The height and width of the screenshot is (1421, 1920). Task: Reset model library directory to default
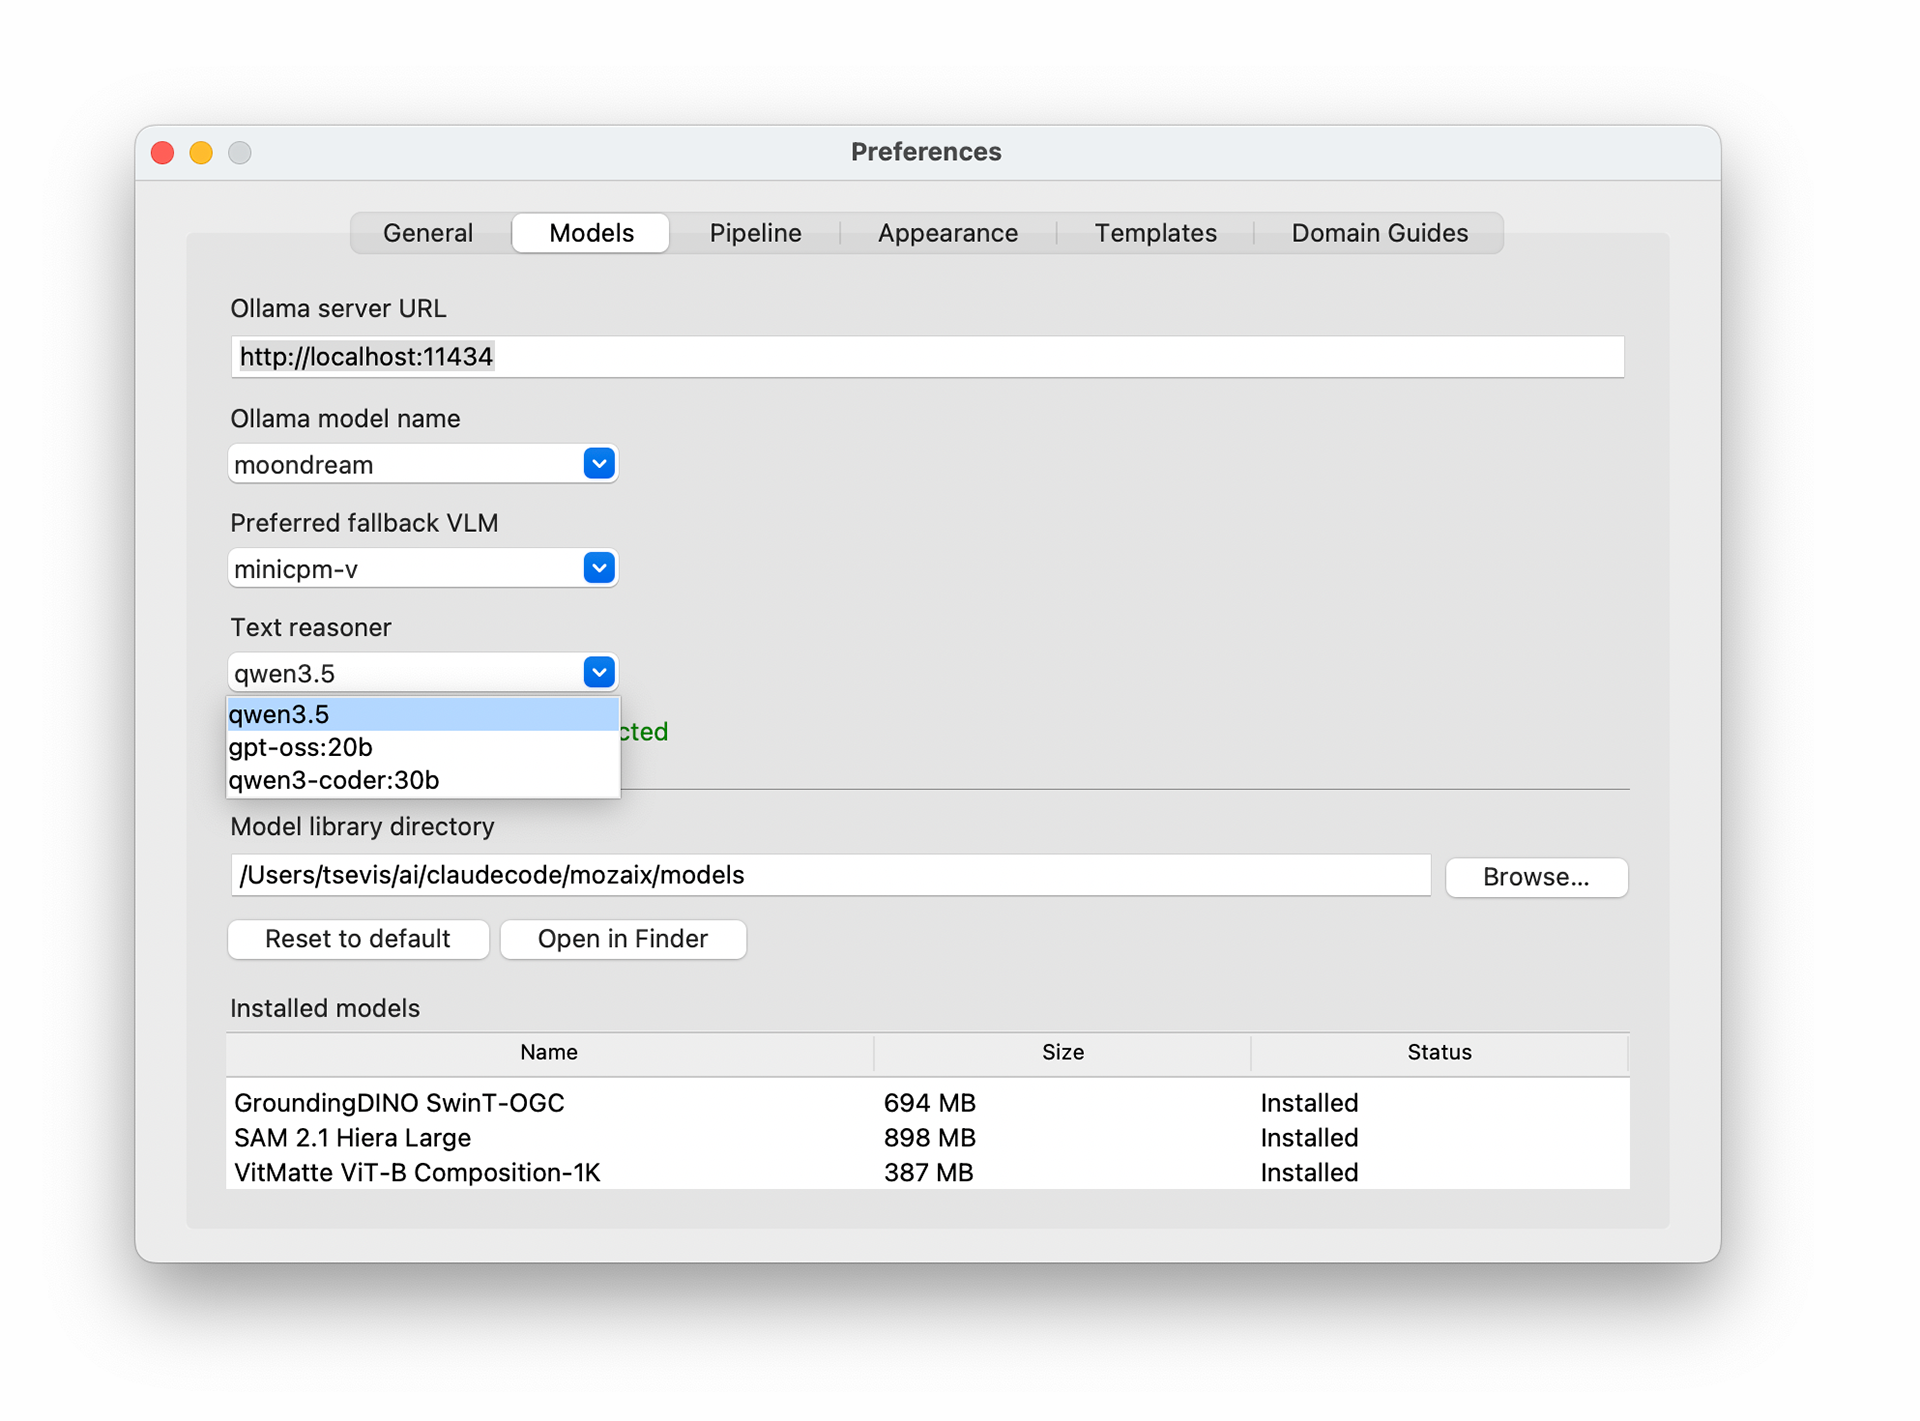tap(357, 938)
